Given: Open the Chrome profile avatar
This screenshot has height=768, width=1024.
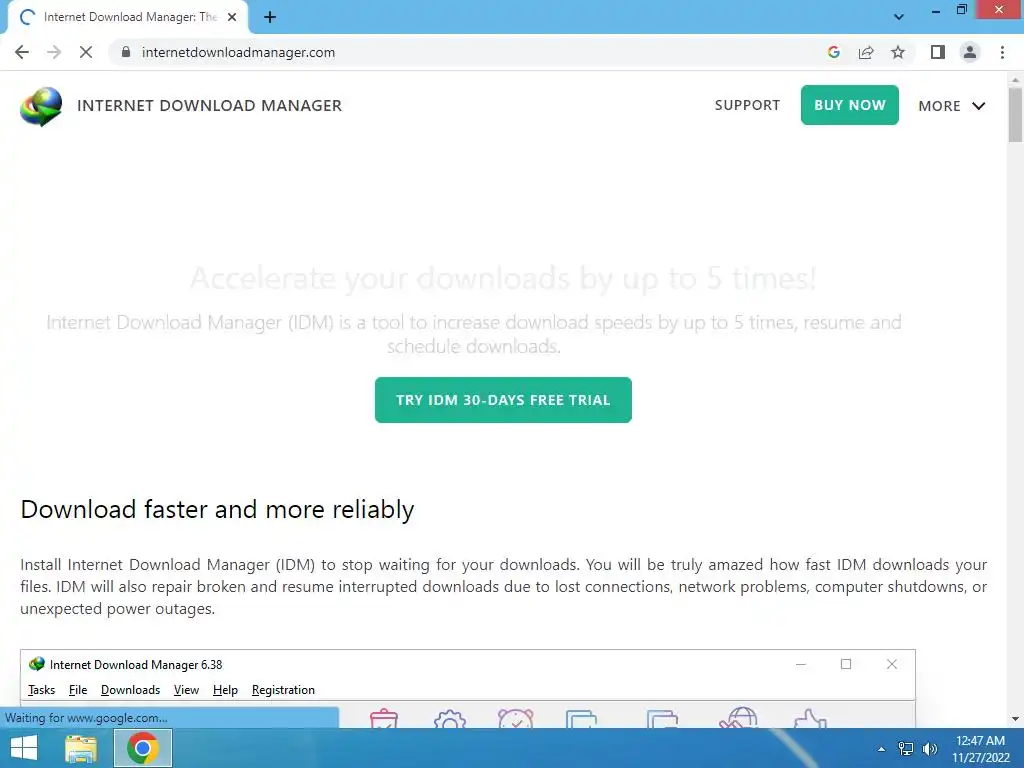Looking at the screenshot, I should pos(970,52).
